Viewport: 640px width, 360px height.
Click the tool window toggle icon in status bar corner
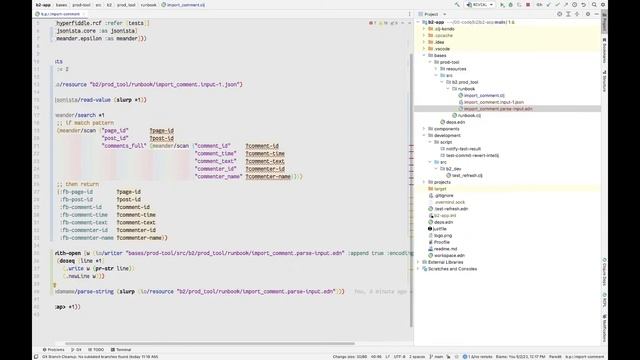click(x=36, y=356)
